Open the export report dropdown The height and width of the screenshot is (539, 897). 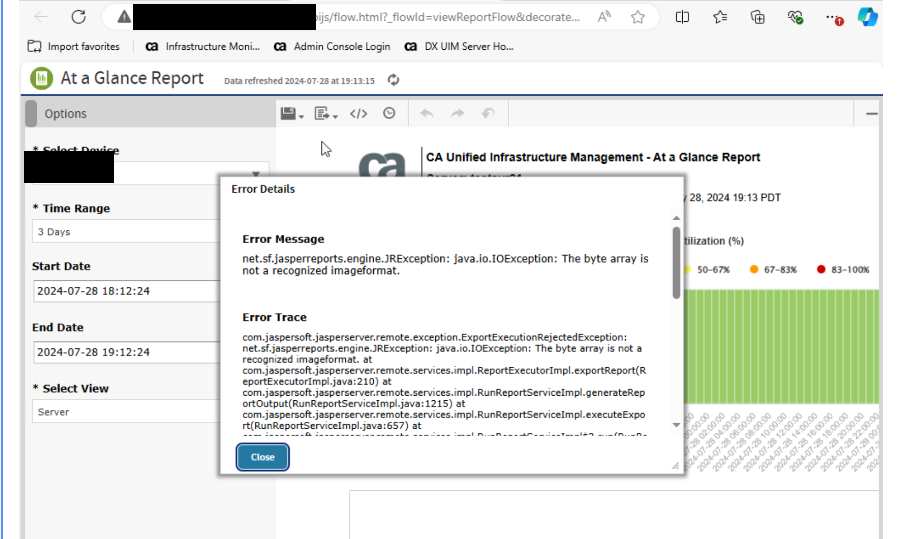(325, 114)
